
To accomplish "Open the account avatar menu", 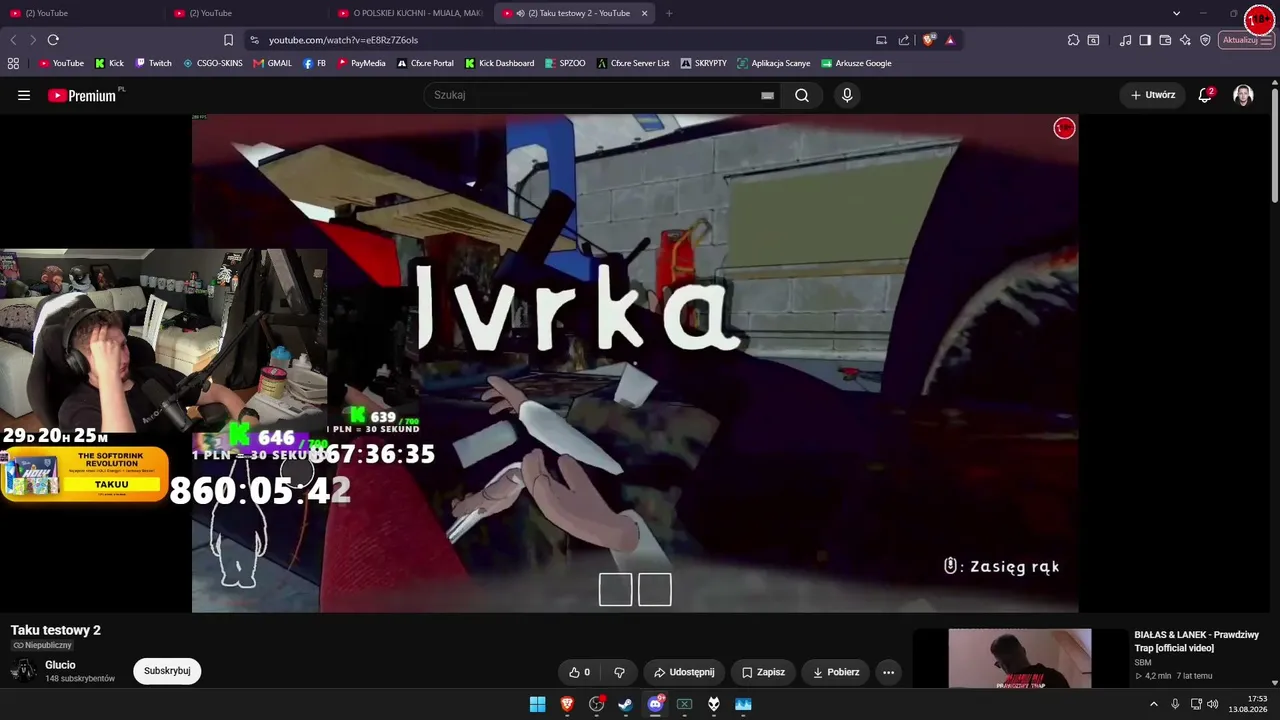I will click(1243, 95).
